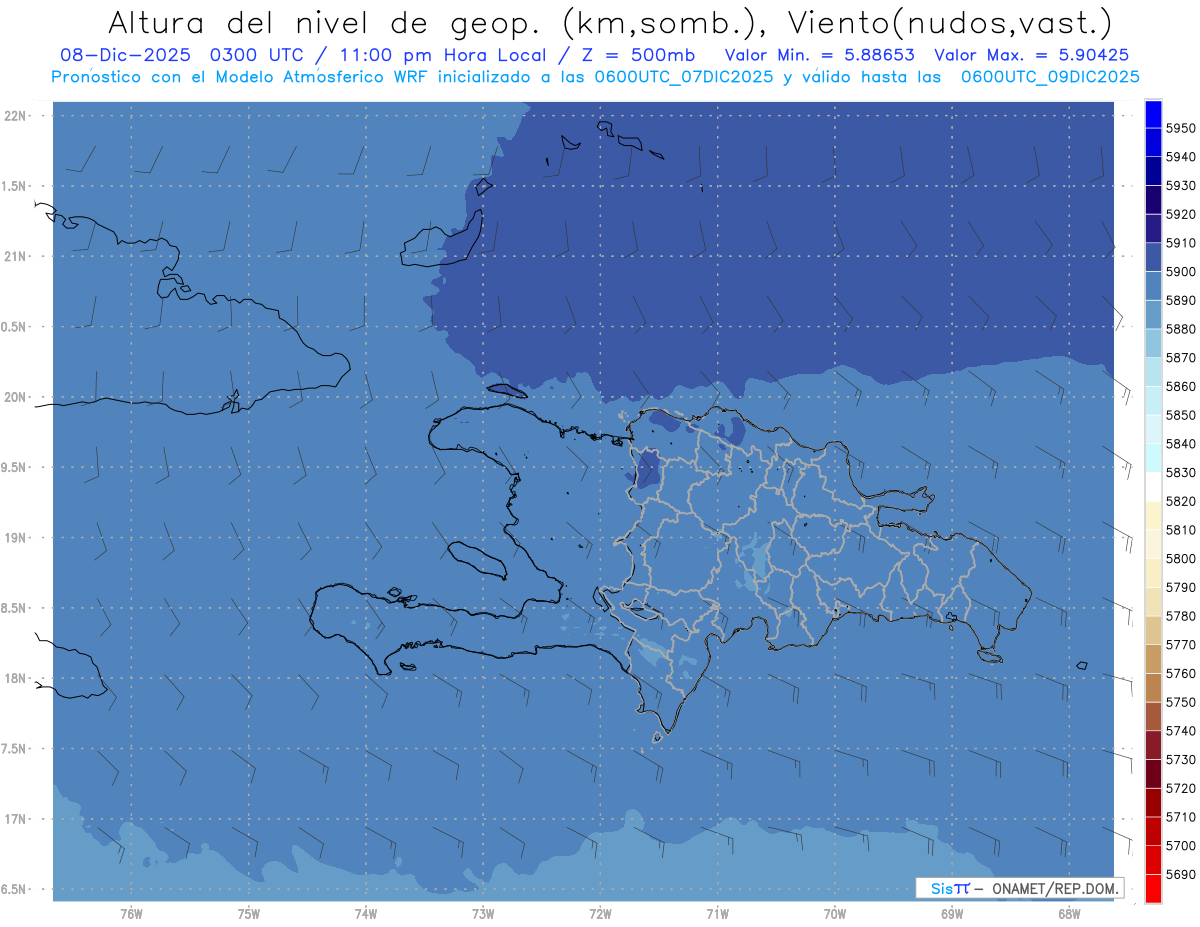The width and height of the screenshot is (1200, 927).
Task: Click the '11:00 pm Hora Local' text
Action: 441,55
